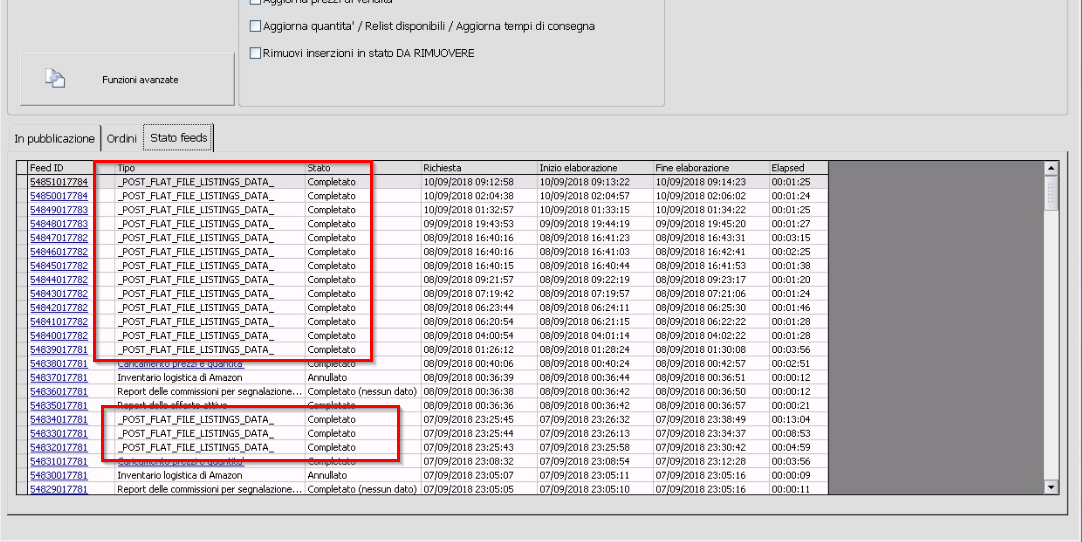The width and height of the screenshot is (1082, 542).
Task: Open feed link 54830017781
Action: (x=59, y=475)
